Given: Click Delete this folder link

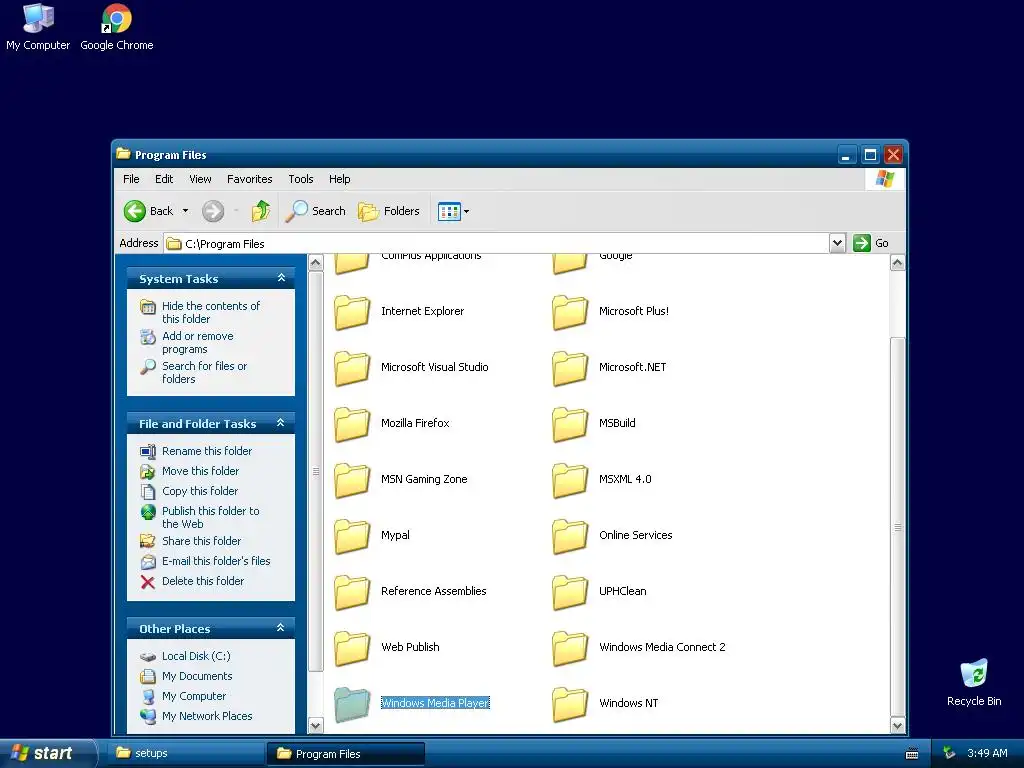Looking at the screenshot, I should coord(202,581).
